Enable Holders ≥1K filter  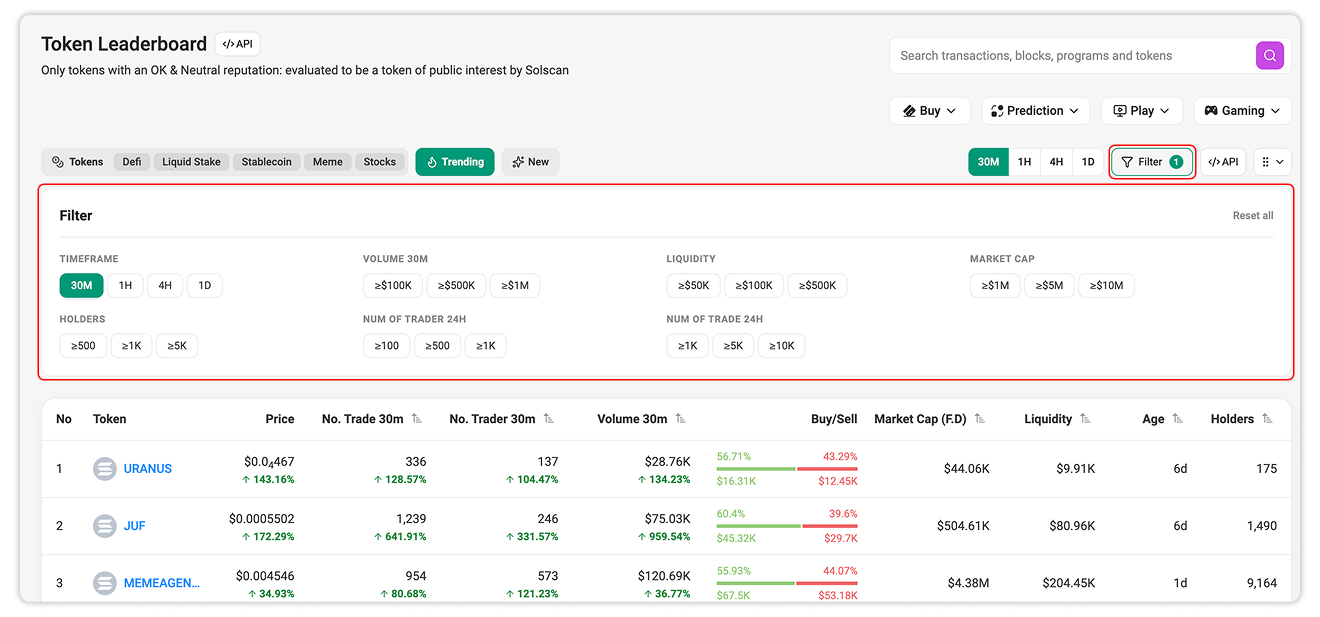point(132,346)
